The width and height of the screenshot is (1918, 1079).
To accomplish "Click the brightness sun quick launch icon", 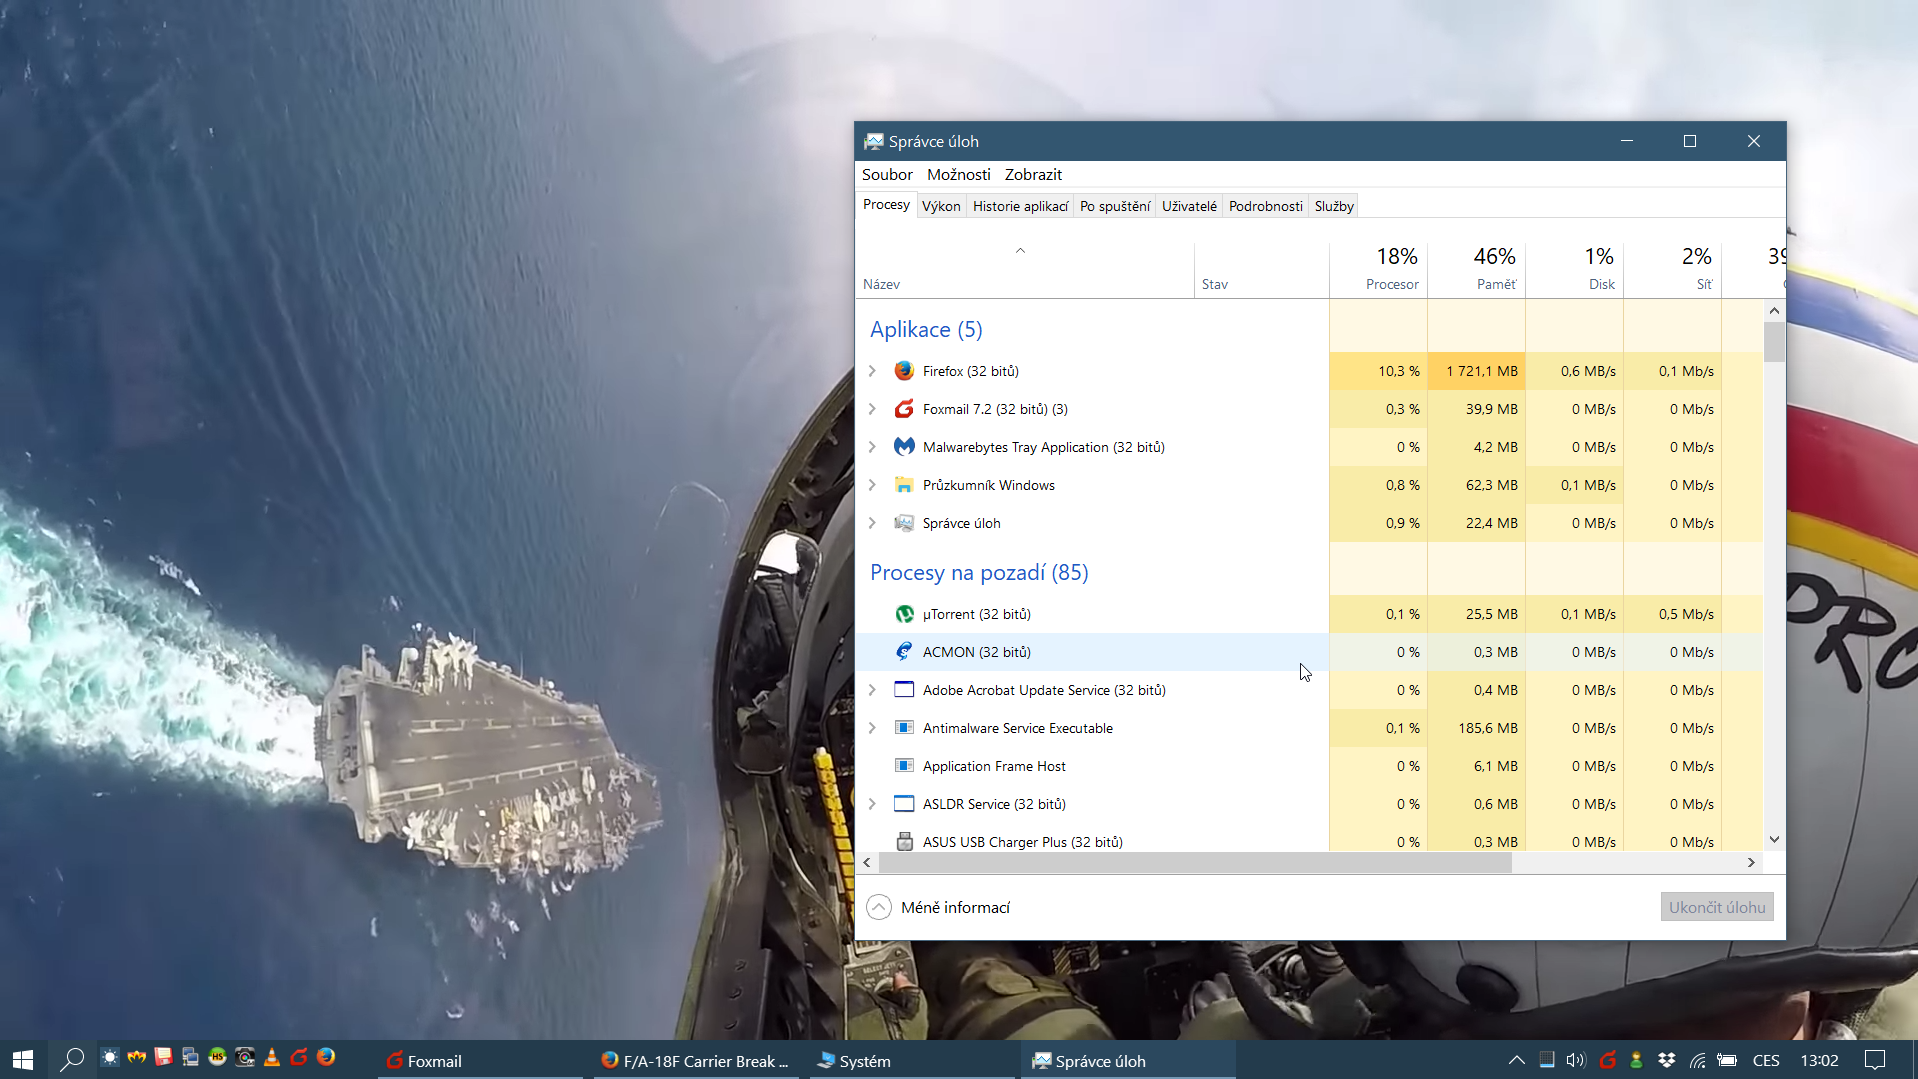I will pos(110,1057).
